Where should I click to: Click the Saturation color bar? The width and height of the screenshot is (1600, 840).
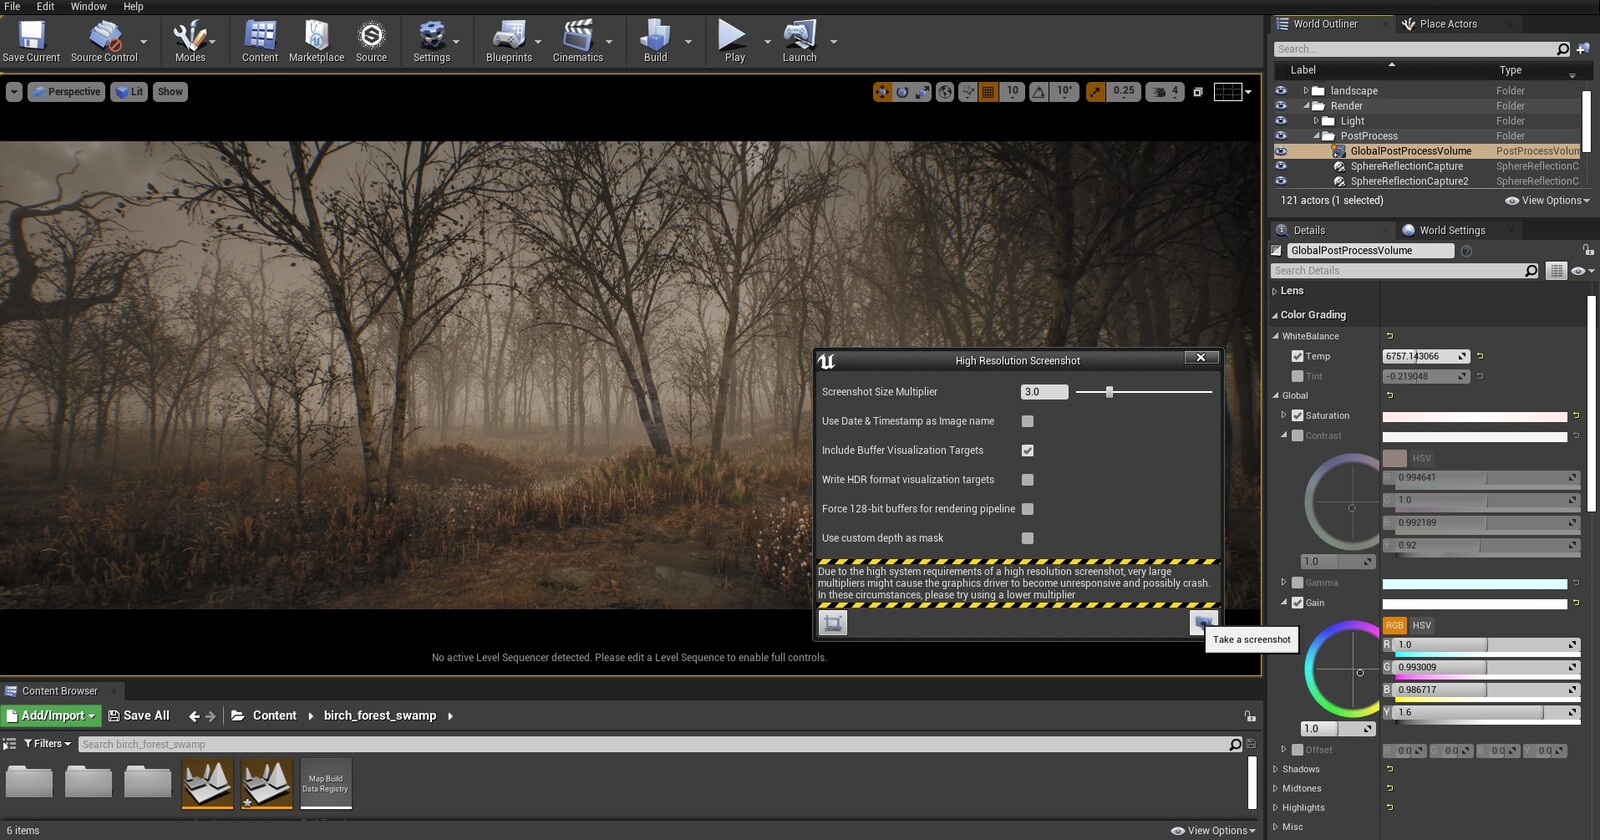pyautogui.click(x=1475, y=416)
